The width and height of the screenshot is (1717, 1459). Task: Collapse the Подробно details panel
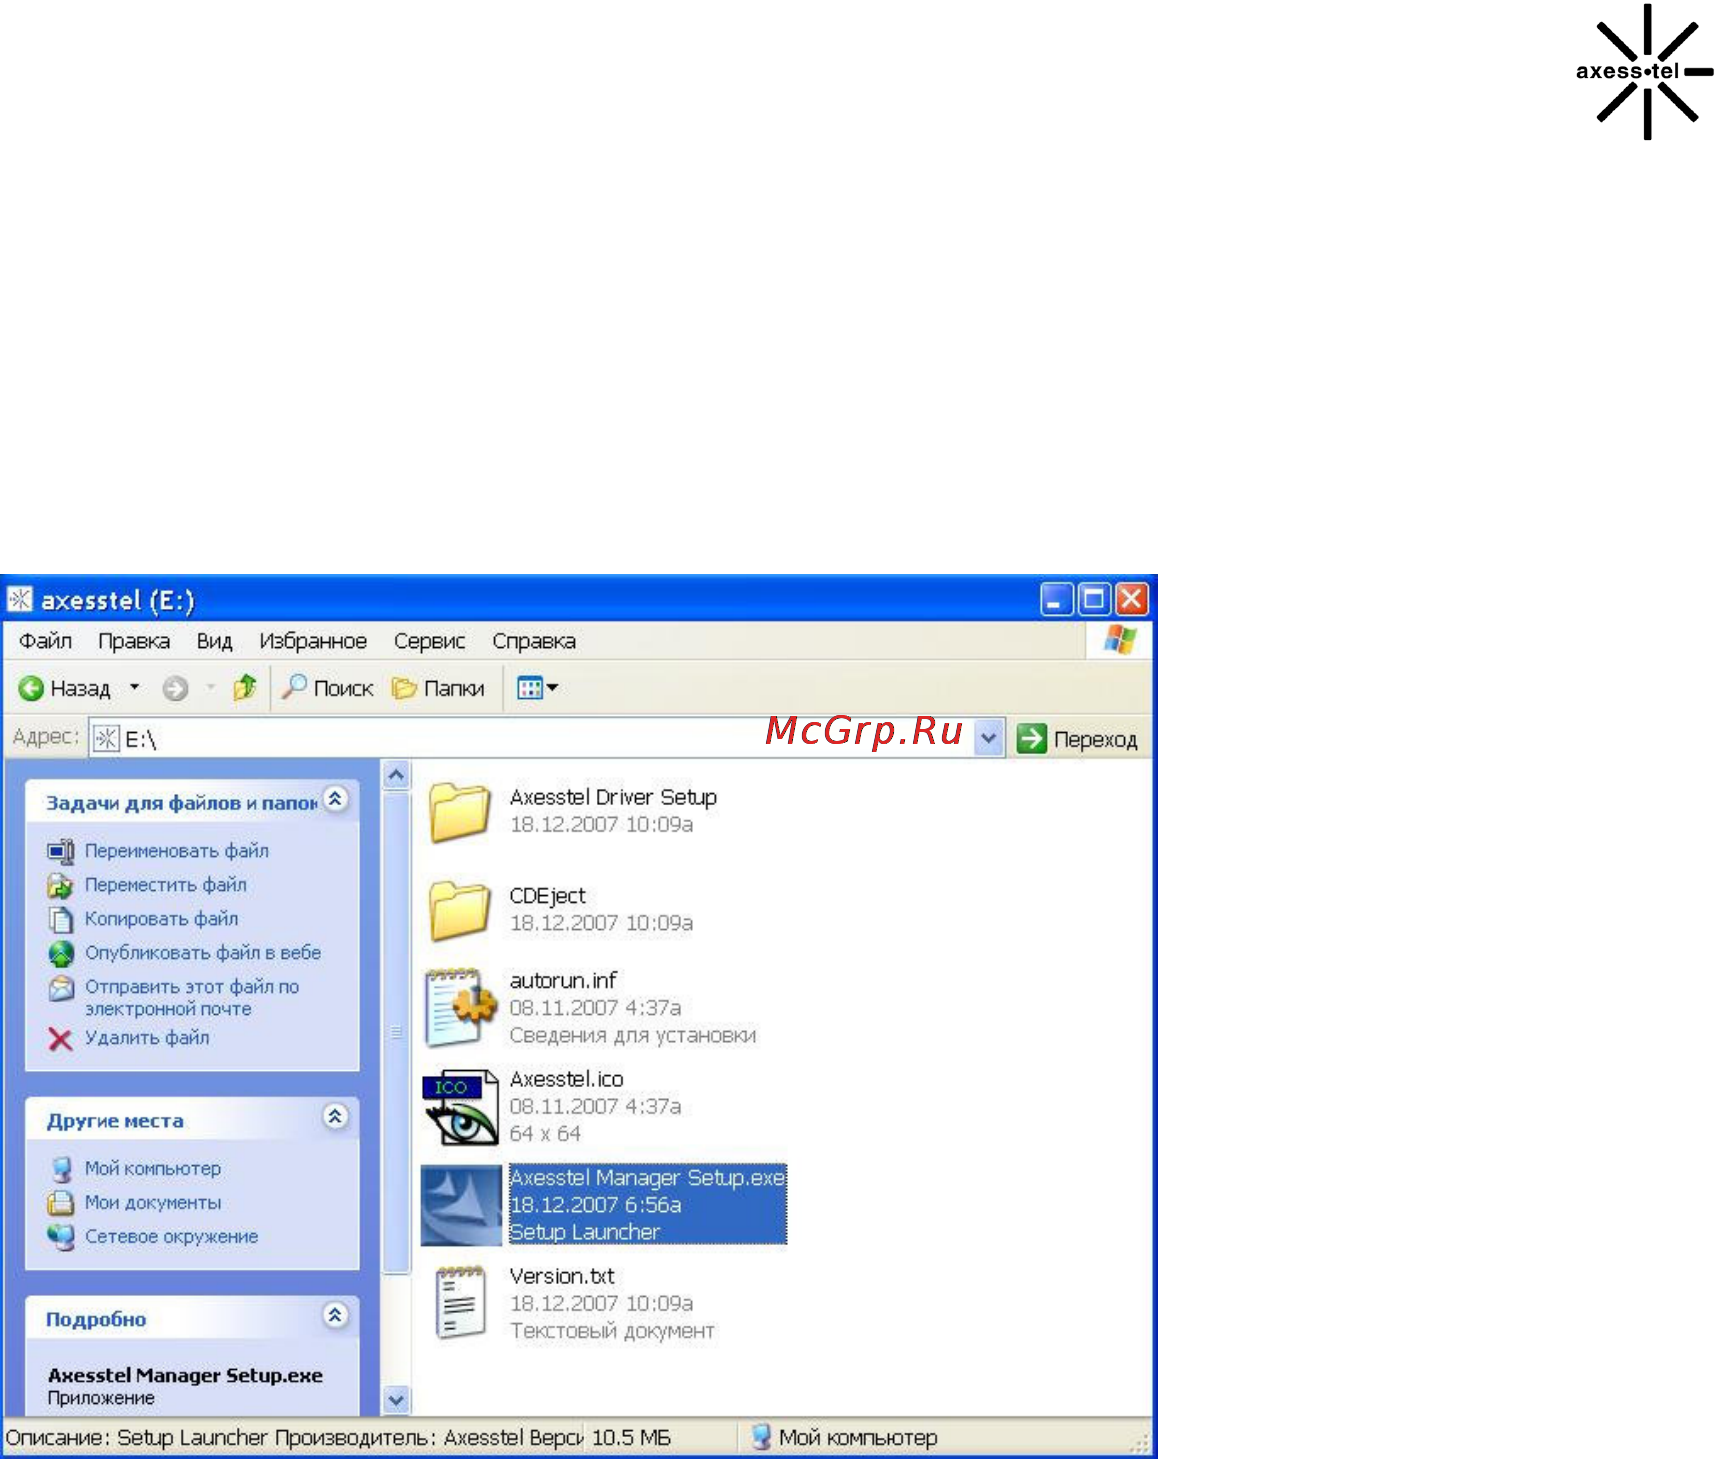click(336, 1315)
